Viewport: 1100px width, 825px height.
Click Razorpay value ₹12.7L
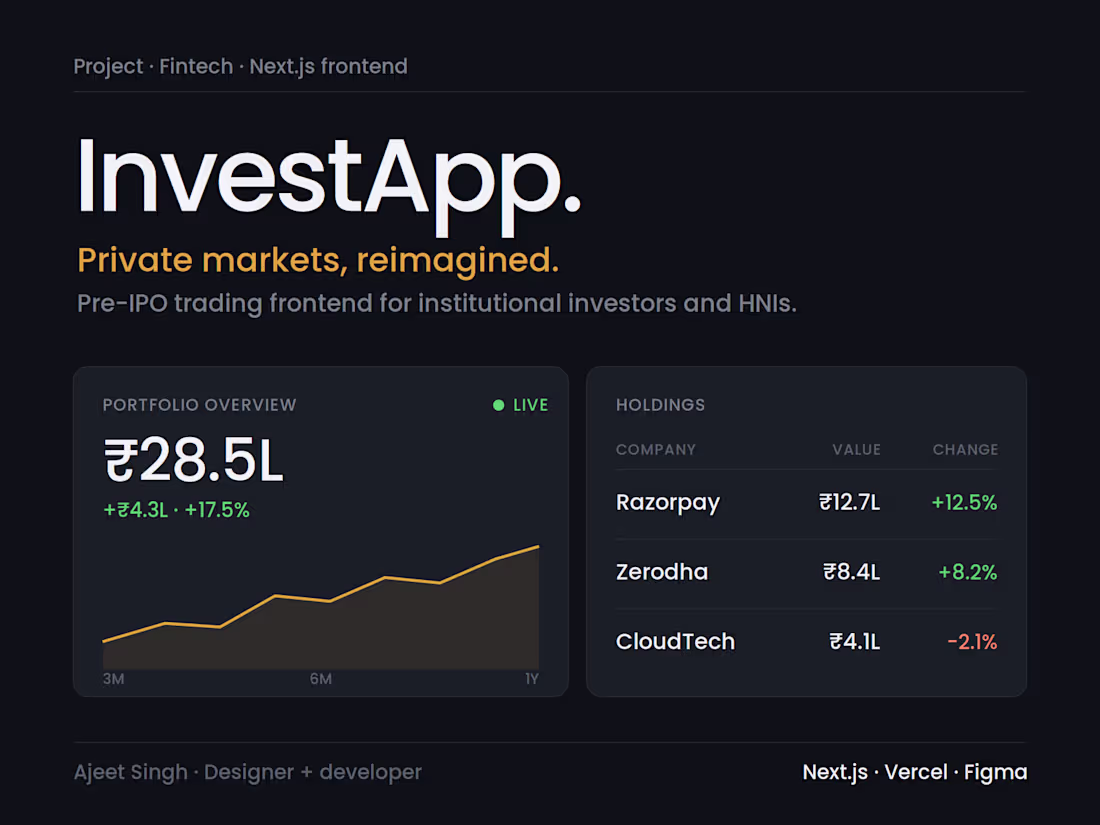(x=850, y=502)
